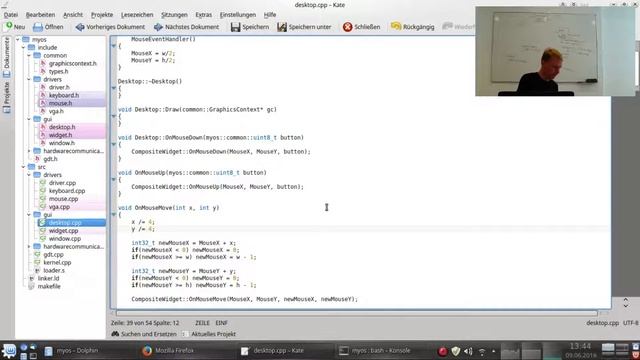Open keyboard.h file
Screen dimensions: 640x360
[64, 95]
